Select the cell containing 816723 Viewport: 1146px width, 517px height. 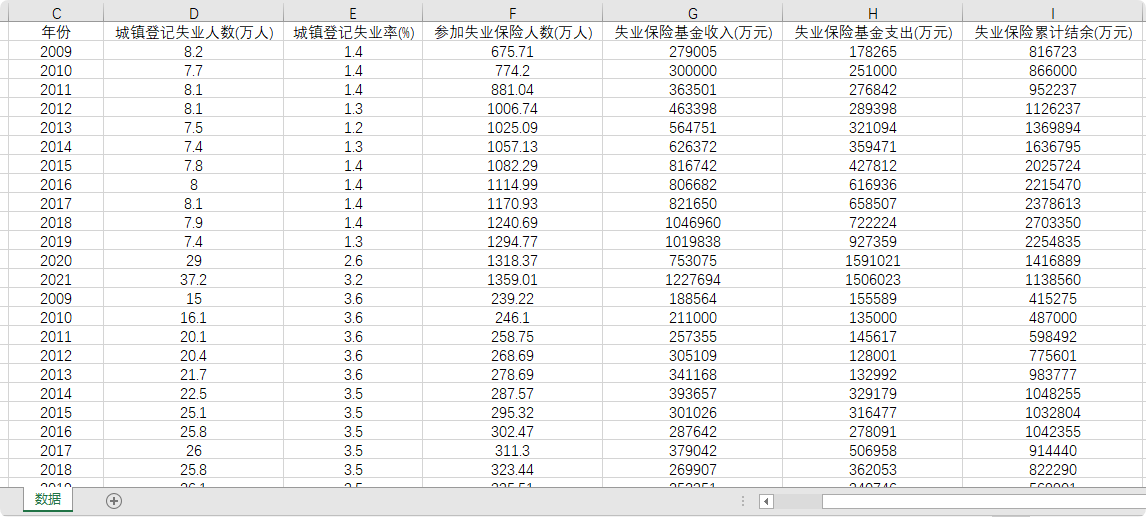(x=1053, y=51)
